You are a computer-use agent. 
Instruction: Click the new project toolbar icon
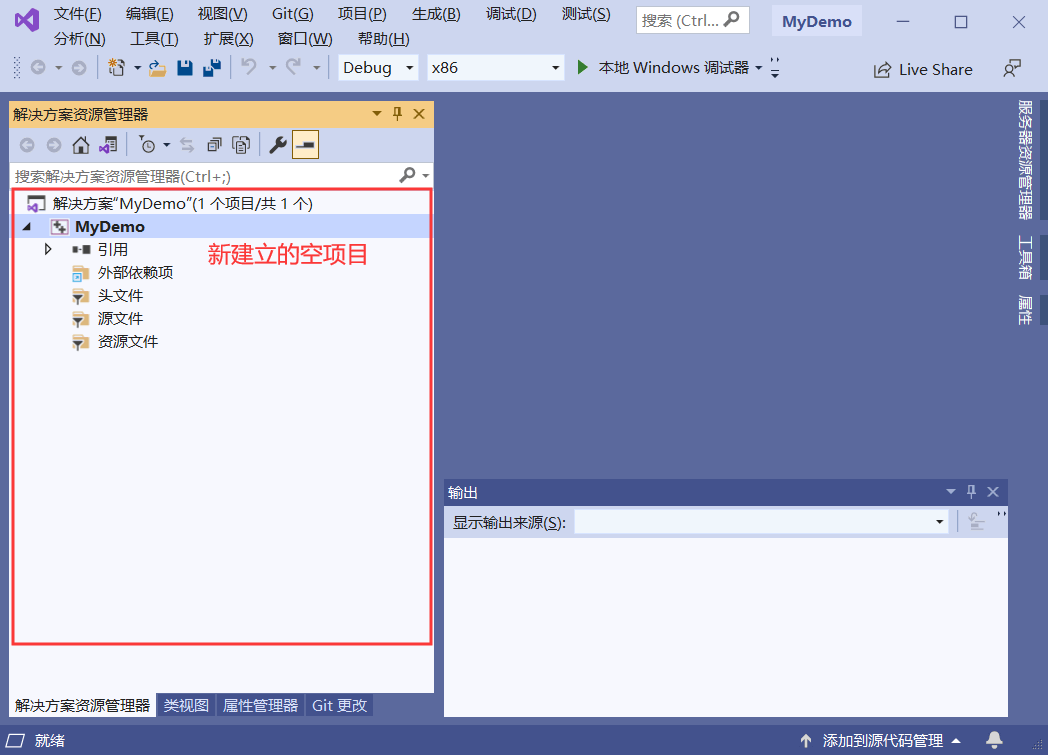click(x=116, y=67)
